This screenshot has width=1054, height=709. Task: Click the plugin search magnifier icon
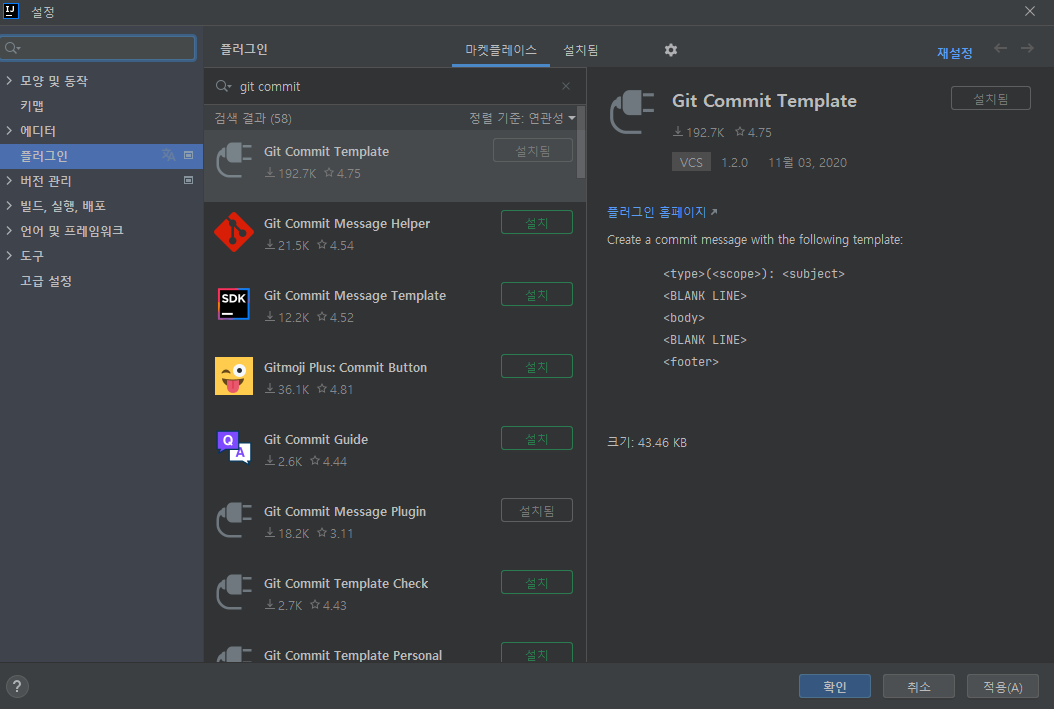coord(223,86)
